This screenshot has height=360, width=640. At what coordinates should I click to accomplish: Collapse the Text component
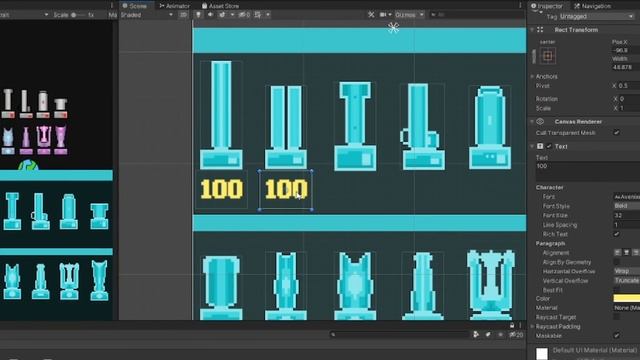[532, 146]
